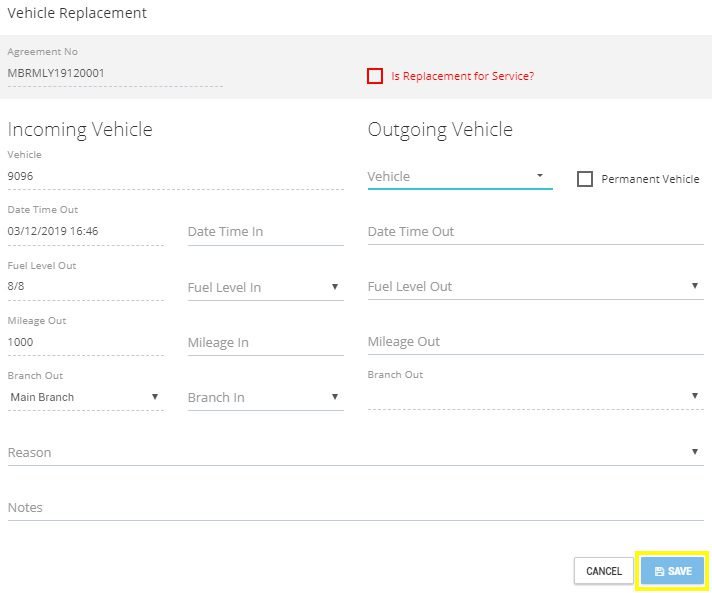Open the incoming Branch Out Main Branch dropdown
This screenshot has width=712, height=593.
[85, 397]
